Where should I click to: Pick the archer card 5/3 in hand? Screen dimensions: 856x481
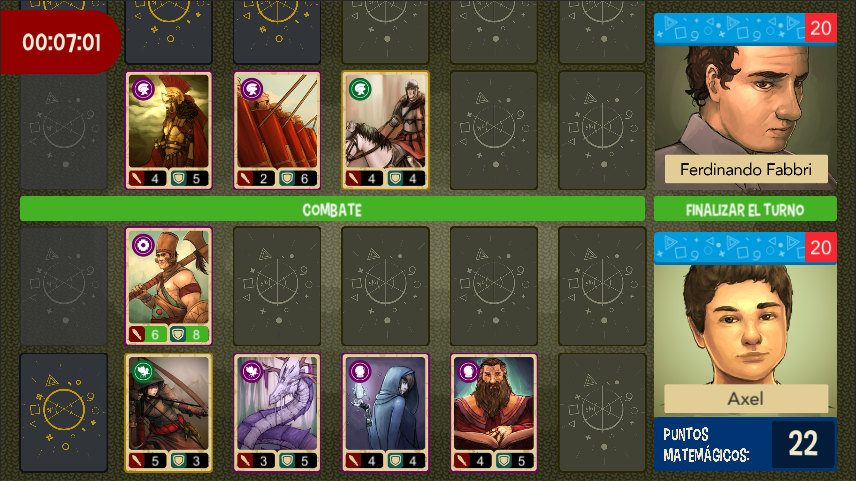click(x=169, y=413)
